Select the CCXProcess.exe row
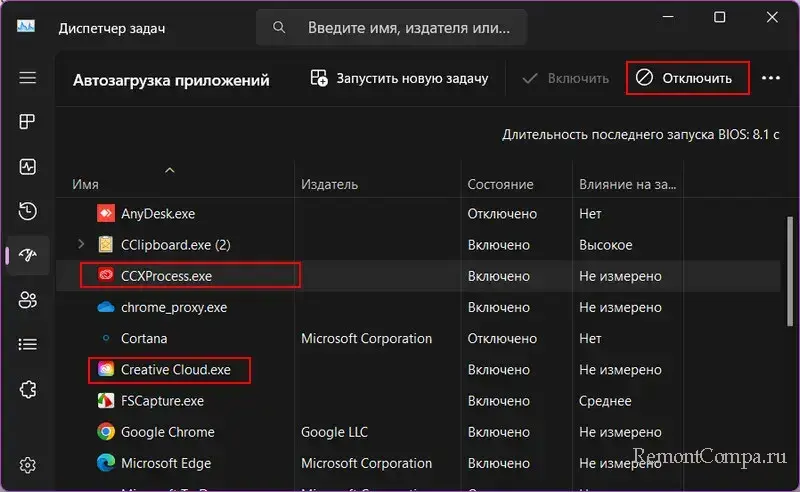This screenshot has width=800, height=492. (166, 275)
